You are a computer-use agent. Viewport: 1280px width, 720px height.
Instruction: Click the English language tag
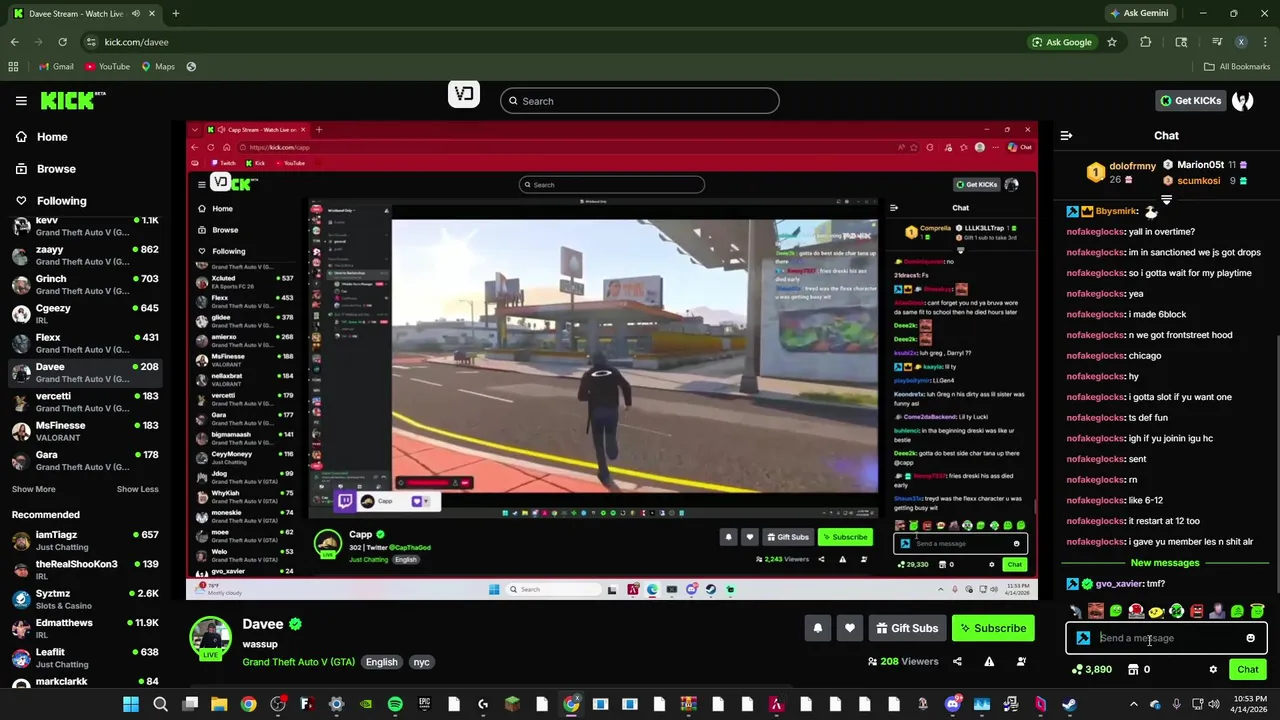coord(381,662)
